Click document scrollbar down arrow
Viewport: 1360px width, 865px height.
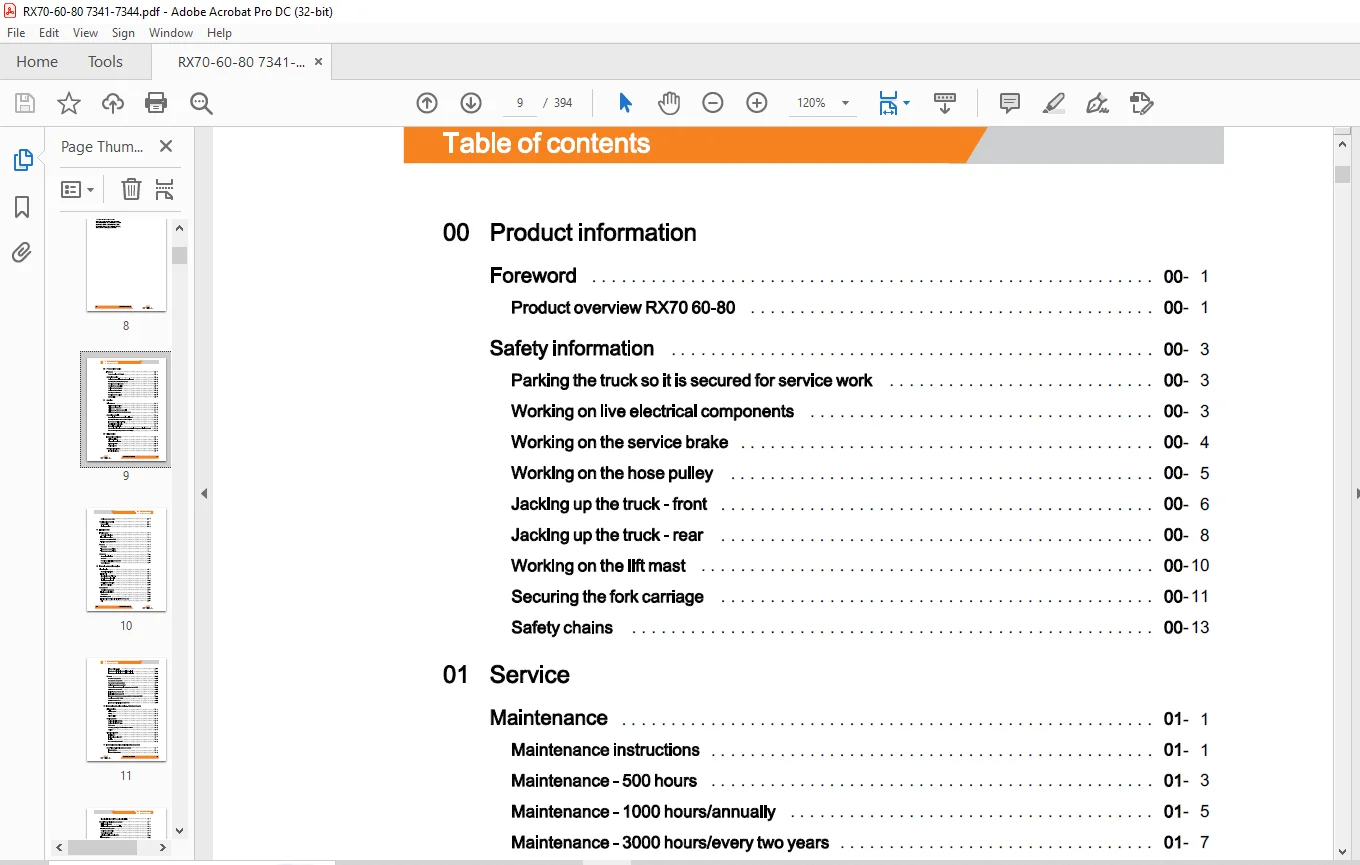[x=1342, y=850]
